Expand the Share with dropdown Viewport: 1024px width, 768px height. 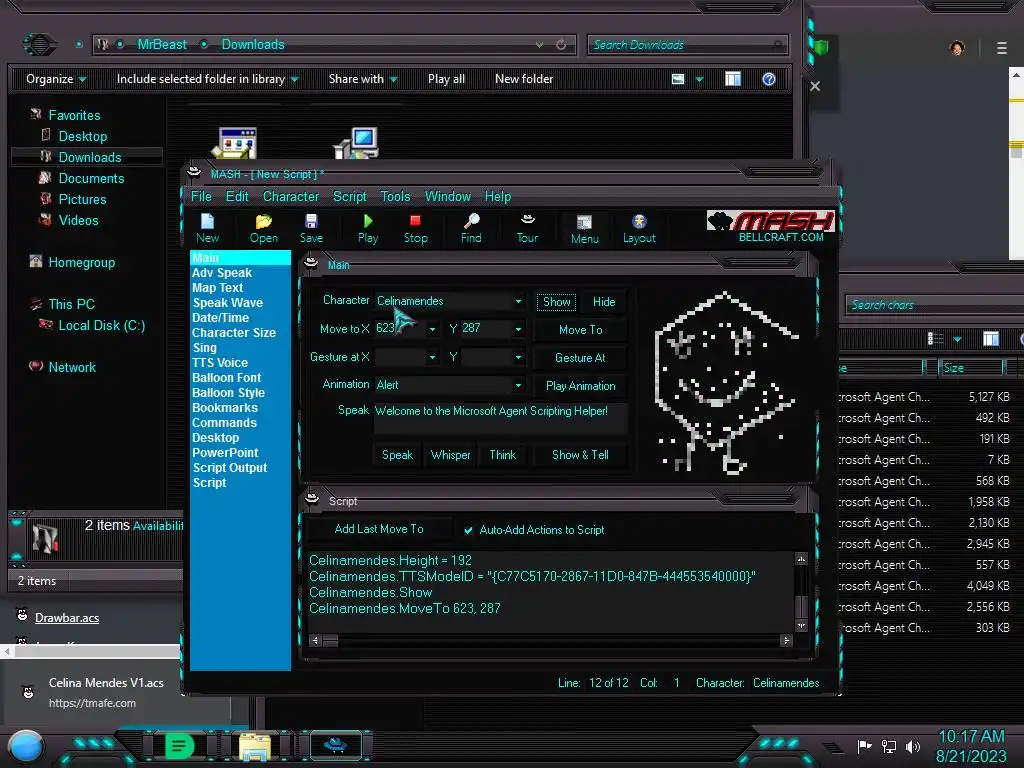click(x=363, y=79)
